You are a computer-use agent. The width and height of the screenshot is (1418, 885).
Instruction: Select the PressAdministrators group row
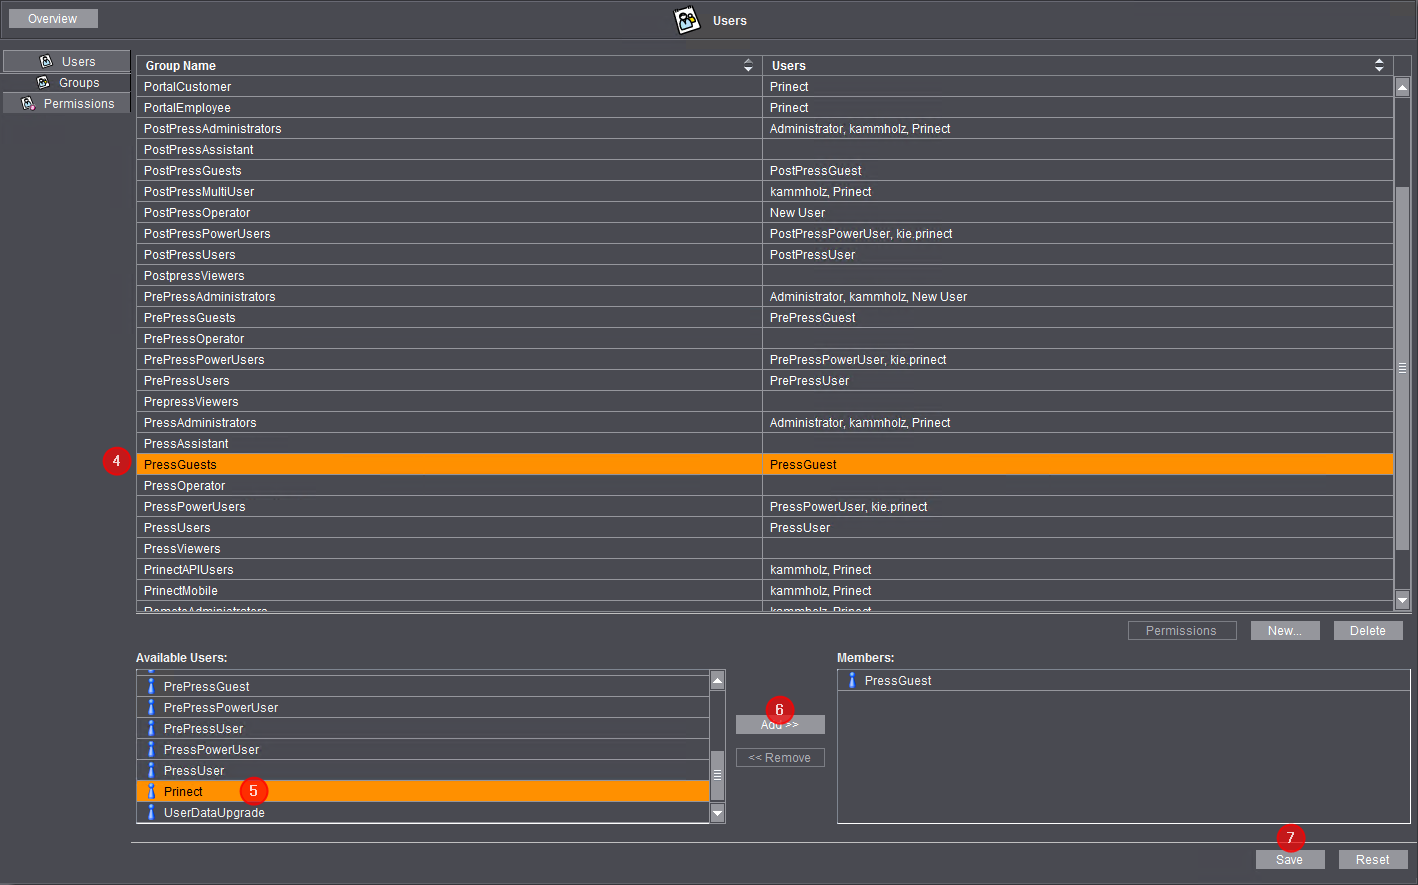(x=765, y=422)
